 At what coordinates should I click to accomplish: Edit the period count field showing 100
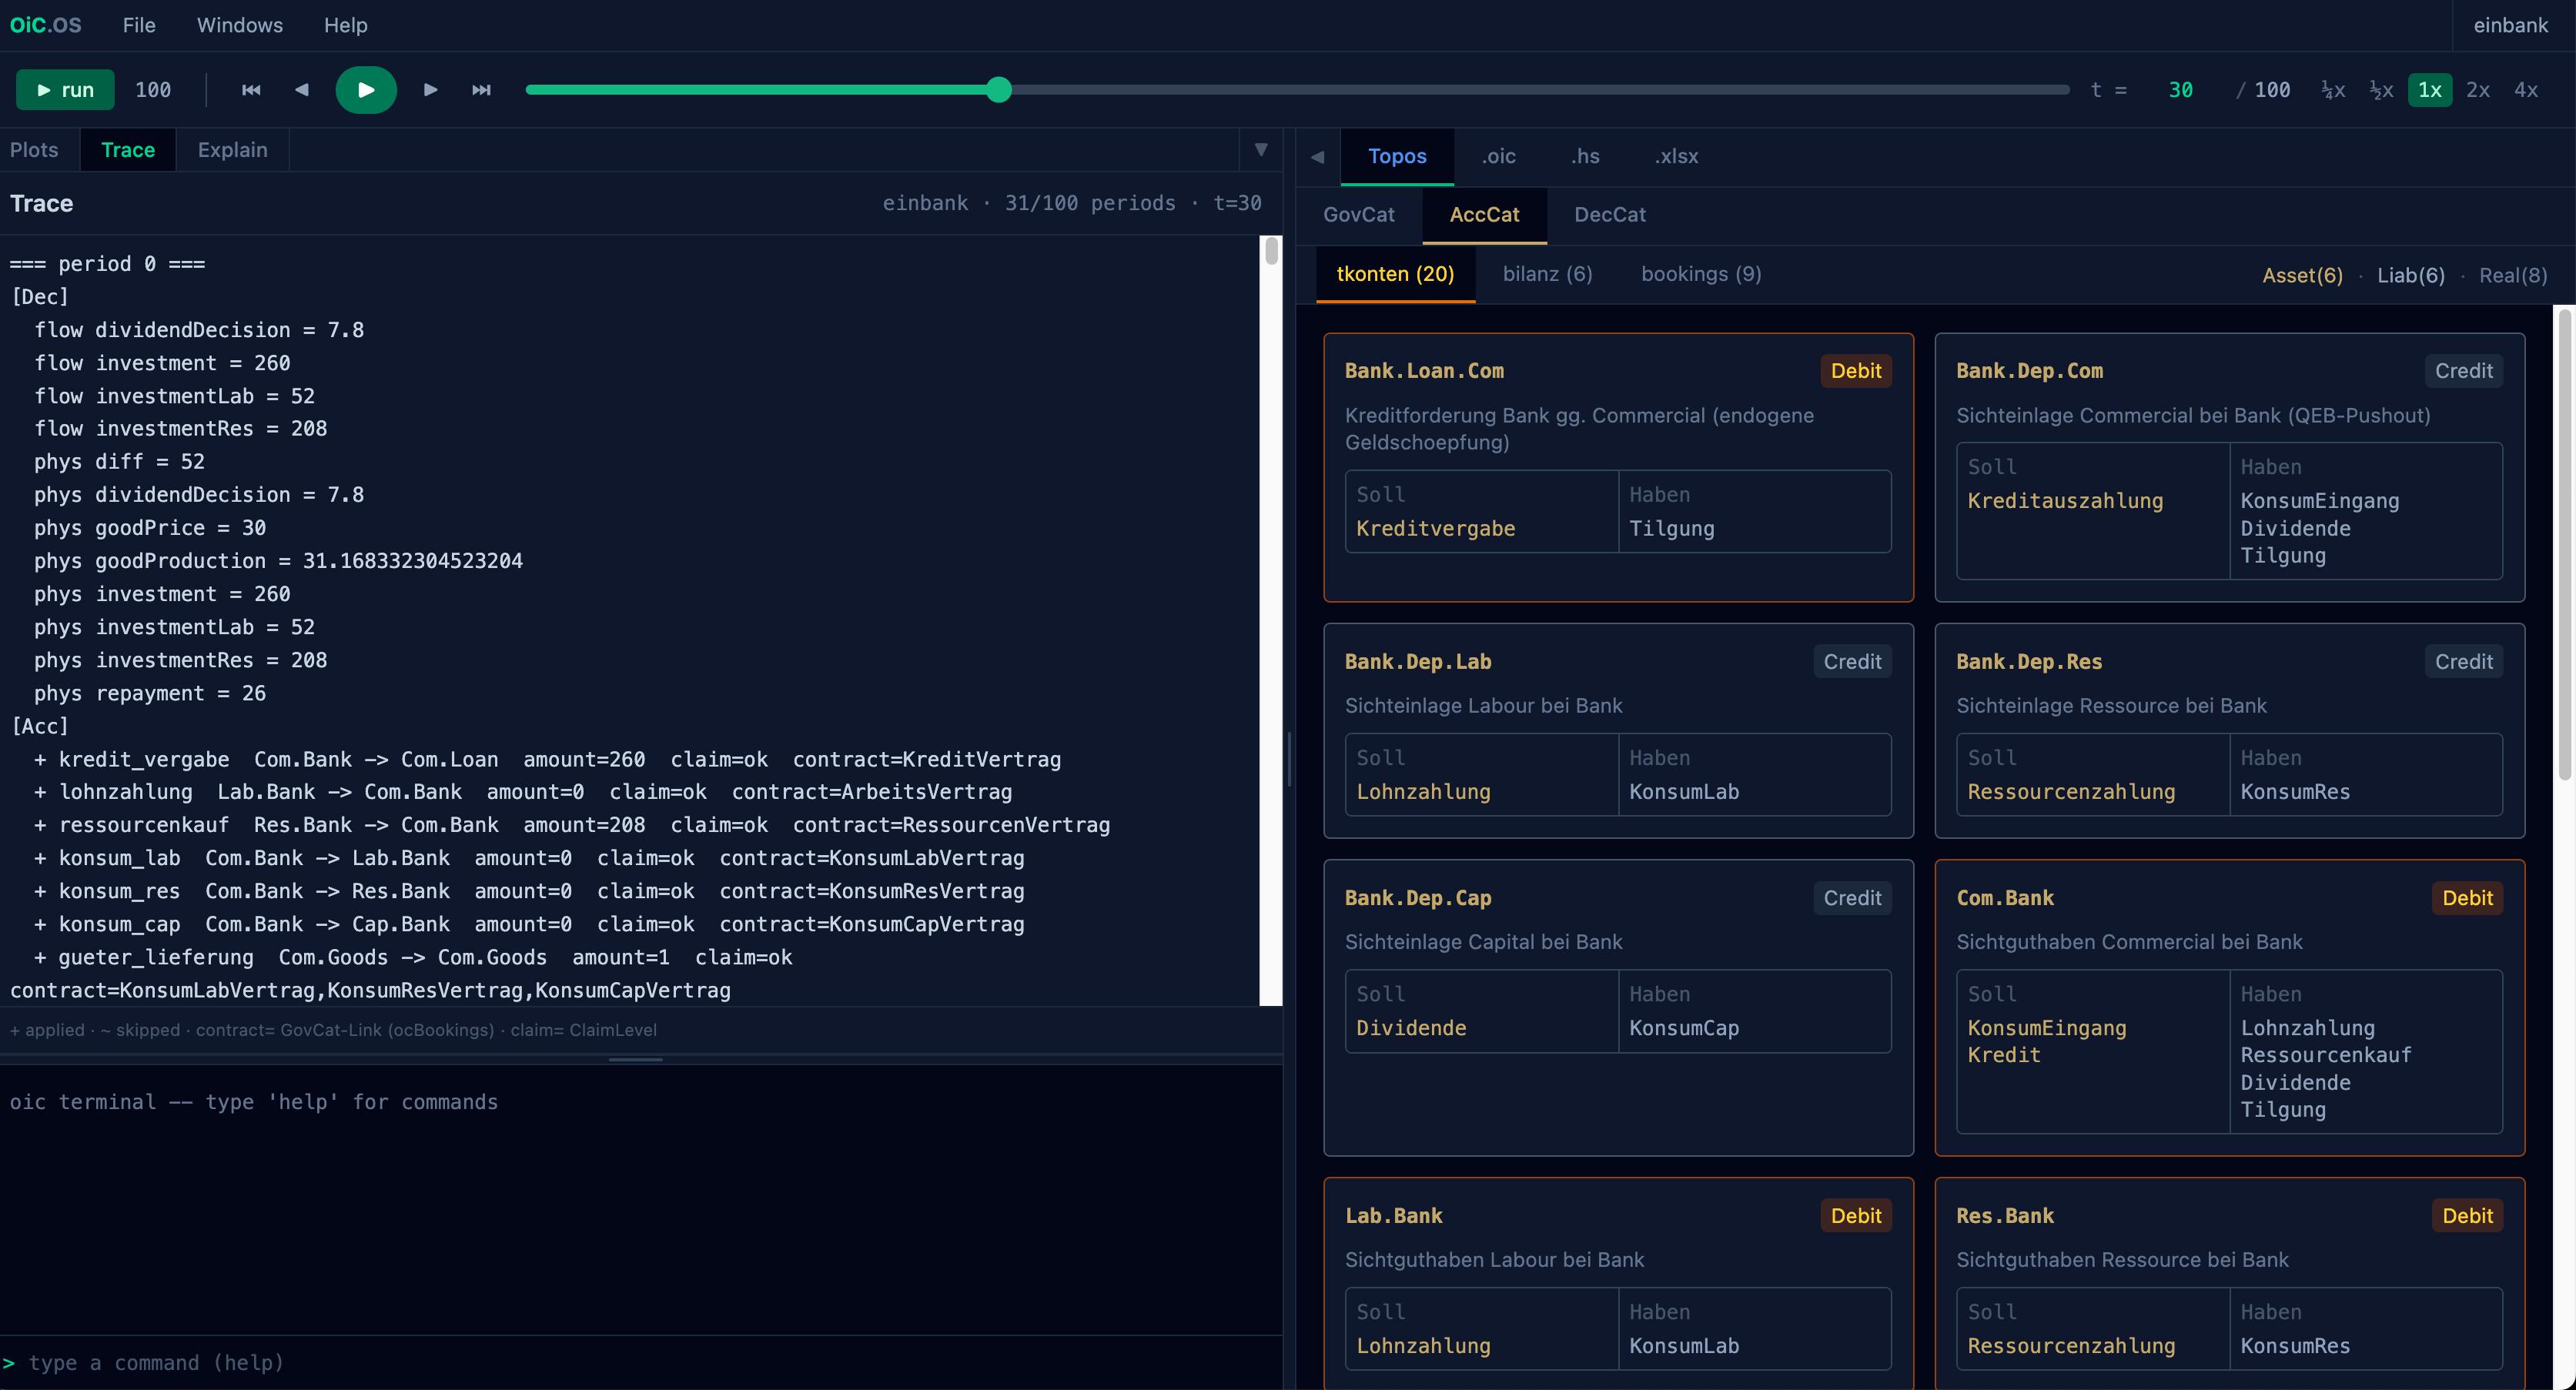(x=153, y=90)
